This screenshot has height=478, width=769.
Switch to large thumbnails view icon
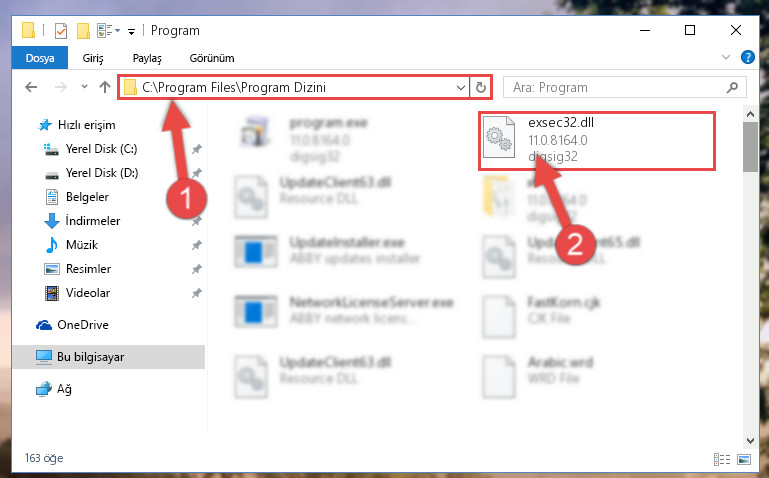[743, 459]
